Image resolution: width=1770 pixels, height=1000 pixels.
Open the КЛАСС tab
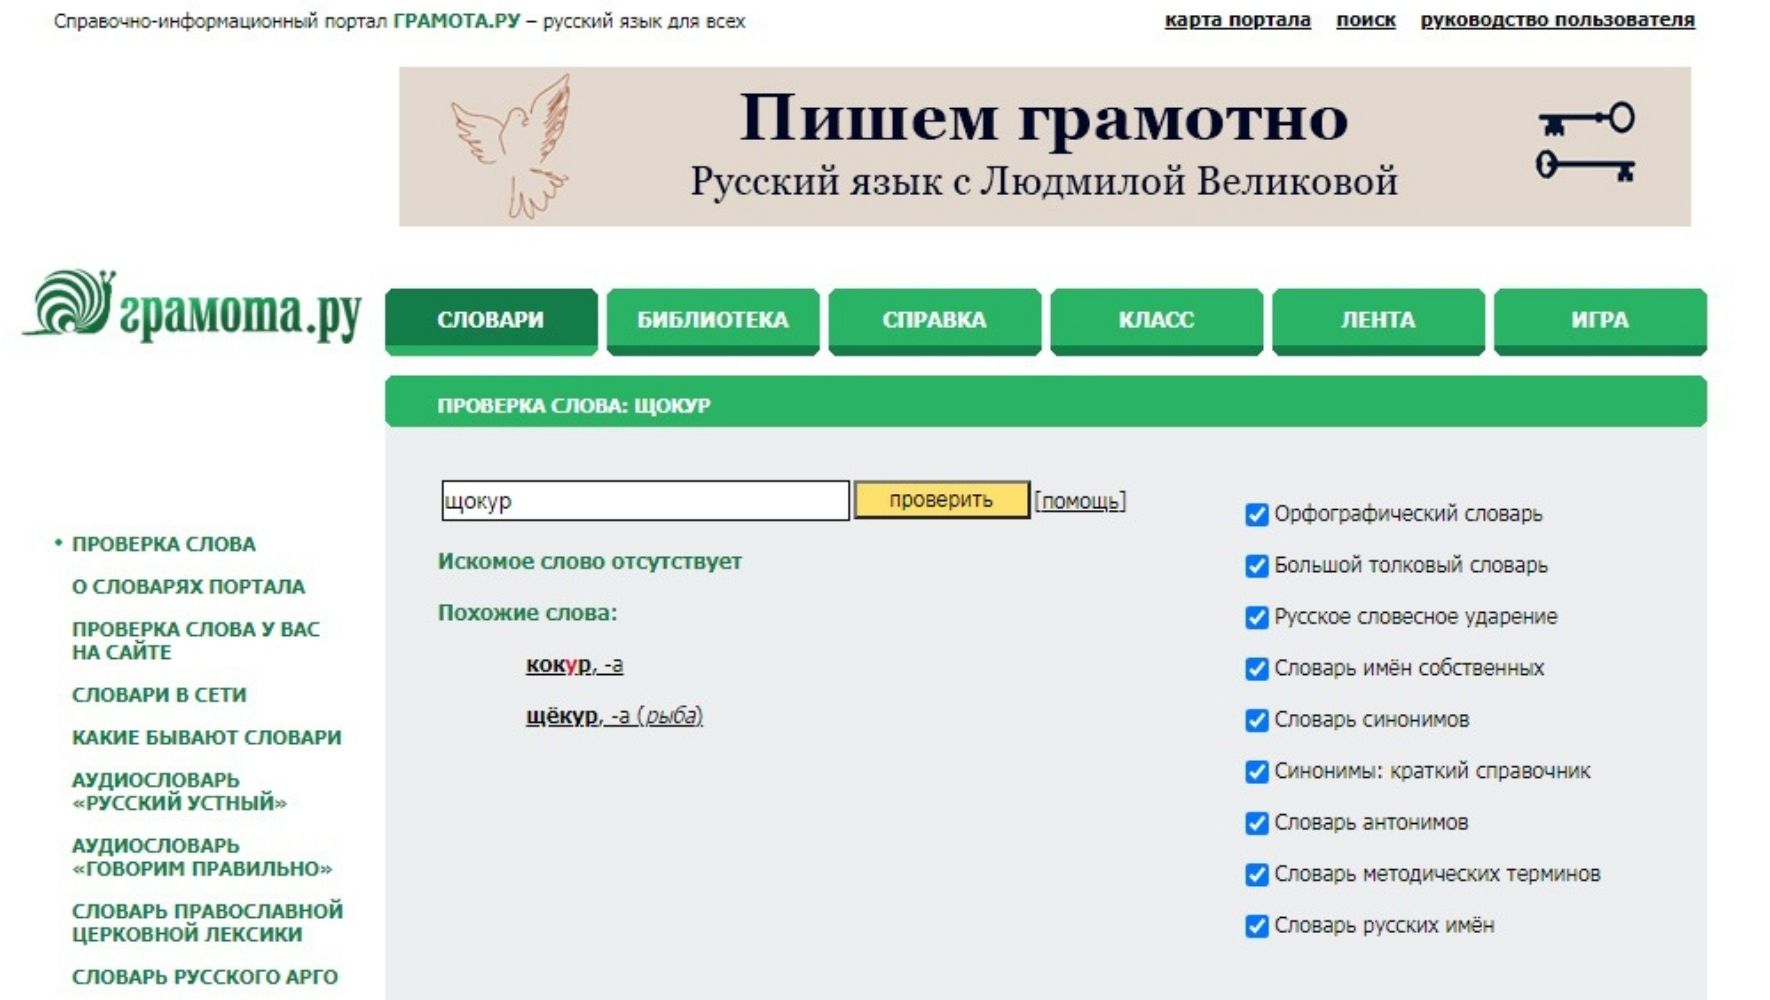point(1157,321)
